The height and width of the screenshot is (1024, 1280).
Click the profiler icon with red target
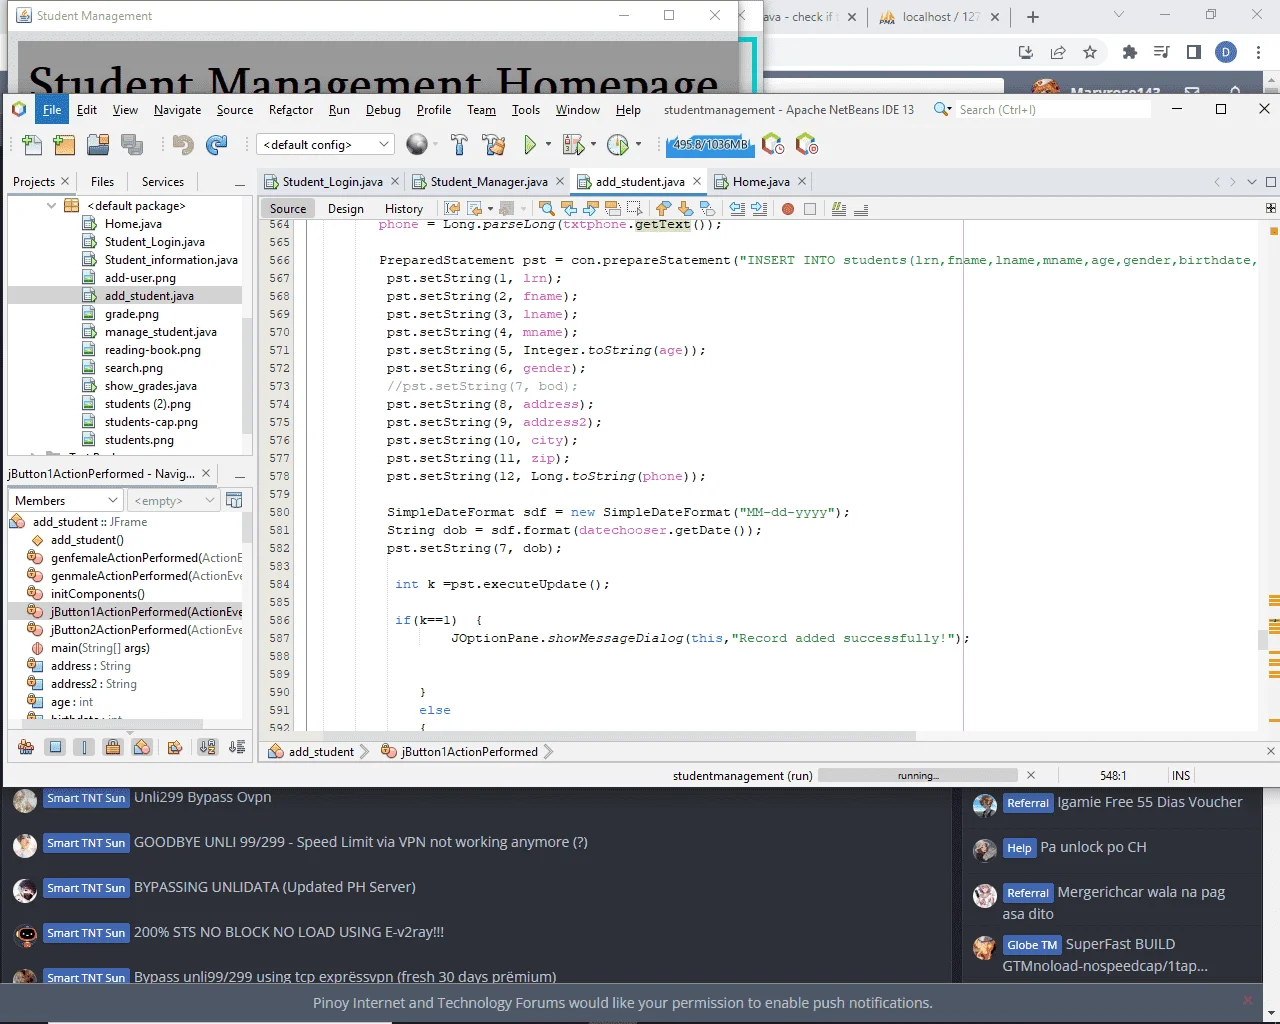tap(807, 145)
